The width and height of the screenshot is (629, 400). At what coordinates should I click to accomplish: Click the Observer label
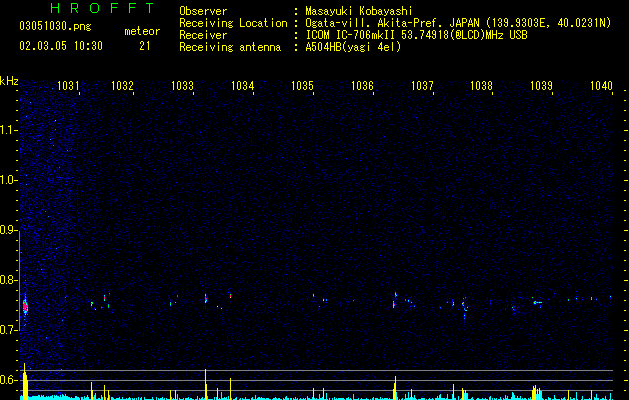click(x=203, y=11)
